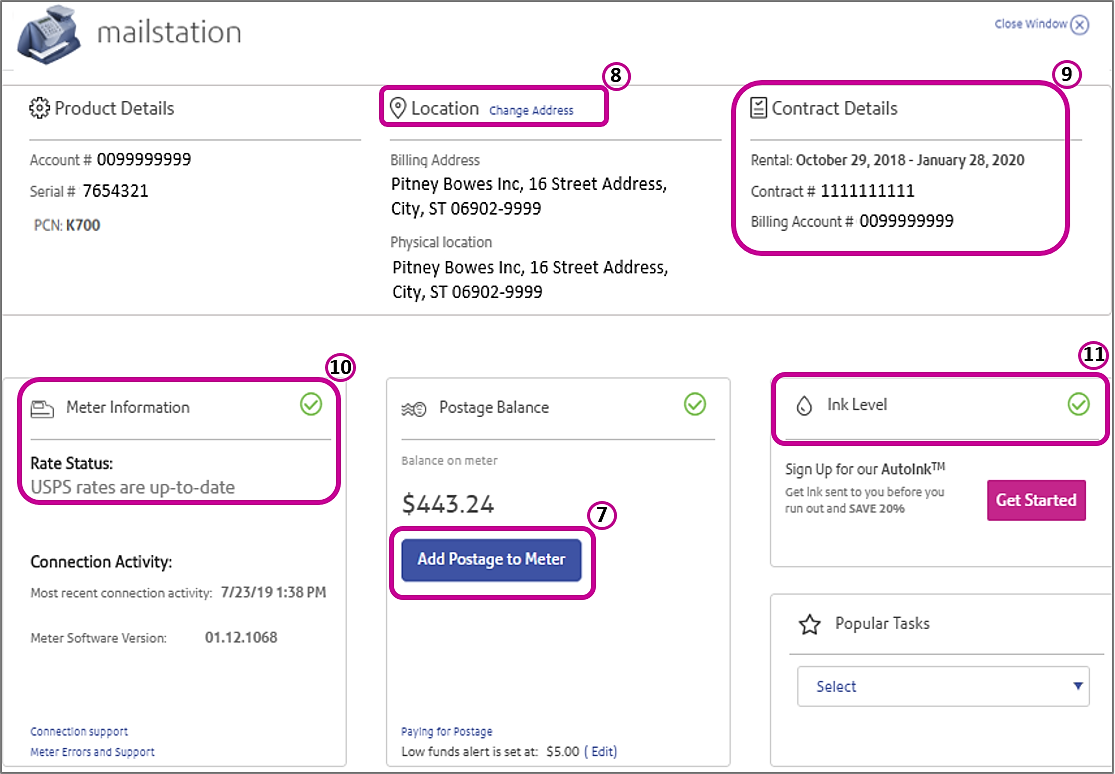The width and height of the screenshot is (1115, 774).
Task: Click the account number 0099999999 under Product Details
Action: click(x=144, y=159)
